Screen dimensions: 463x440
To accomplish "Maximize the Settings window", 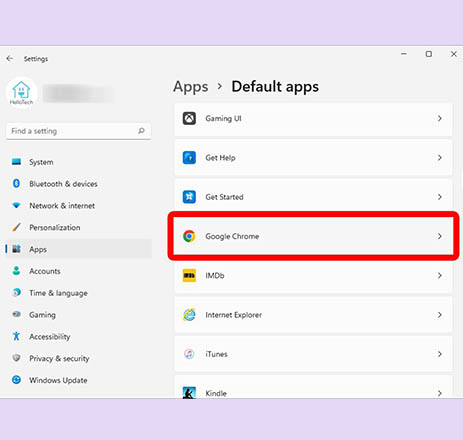I will coord(429,54).
